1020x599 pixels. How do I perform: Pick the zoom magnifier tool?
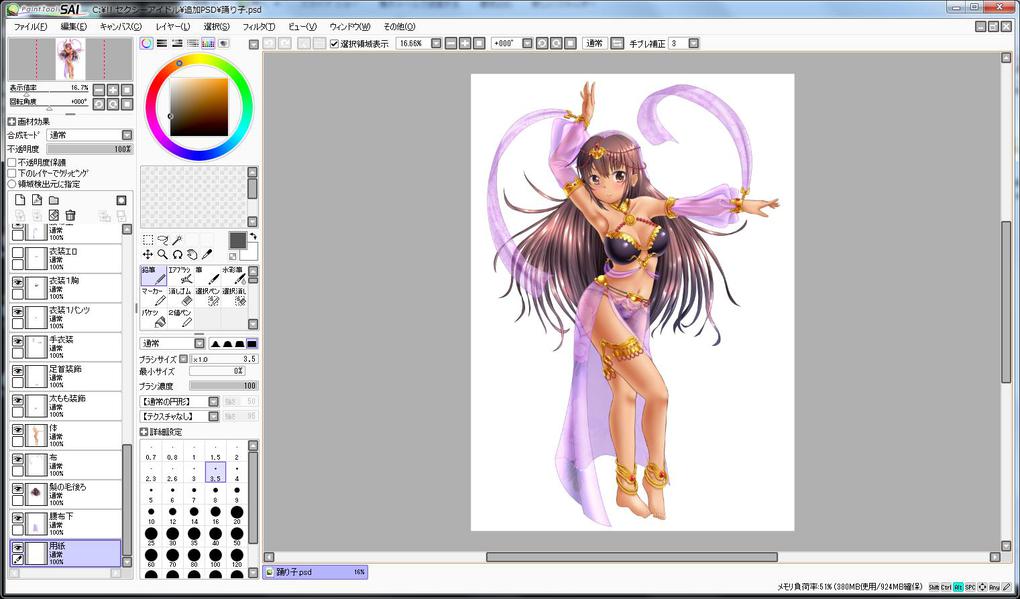163,254
